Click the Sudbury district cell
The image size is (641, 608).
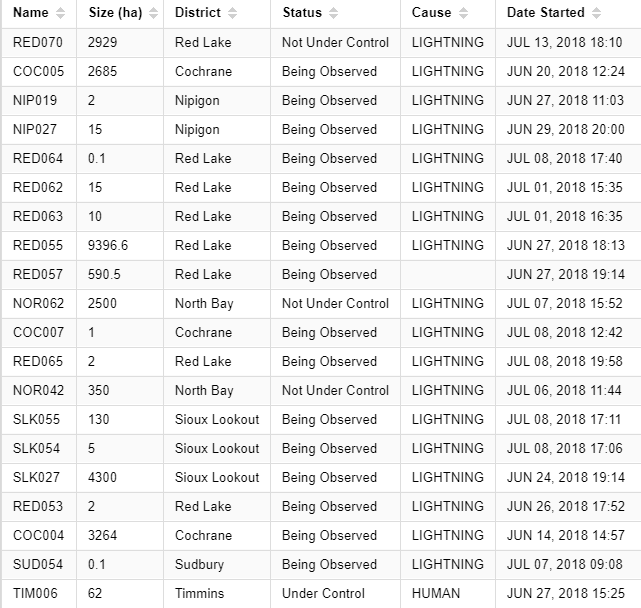[x=200, y=565]
